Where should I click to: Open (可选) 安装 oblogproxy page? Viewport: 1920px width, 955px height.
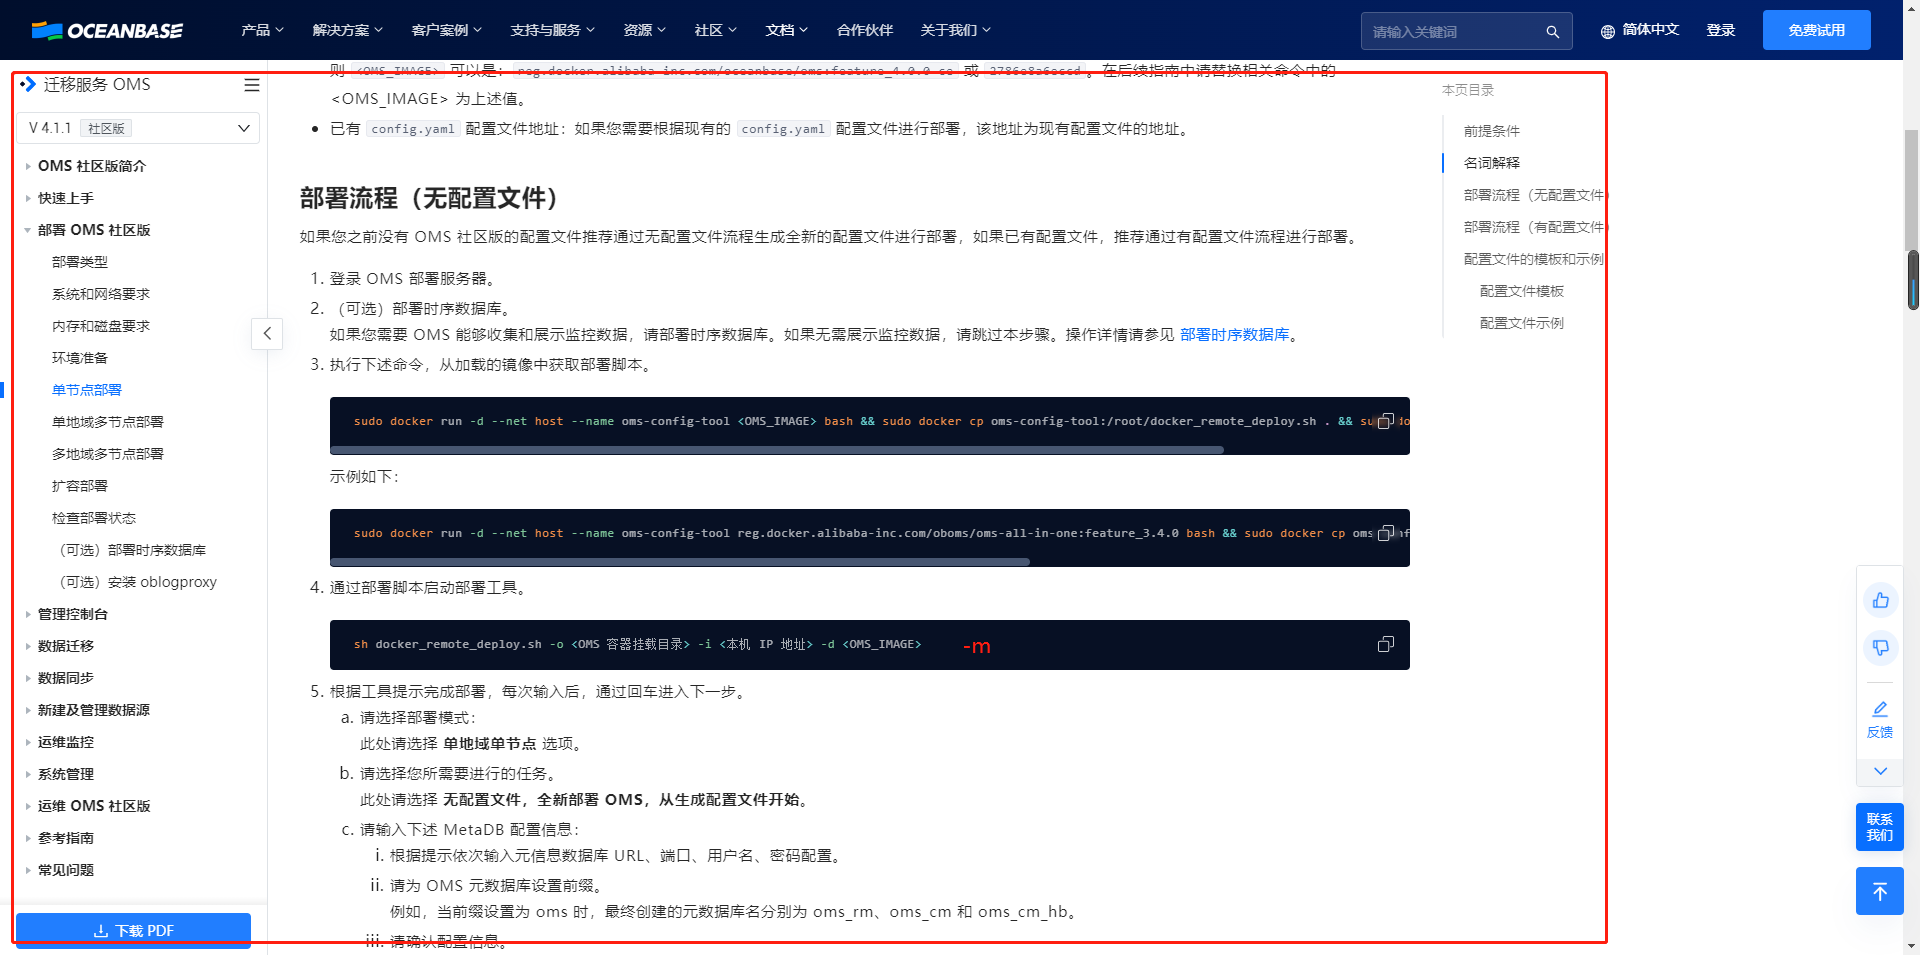pyautogui.click(x=138, y=582)
